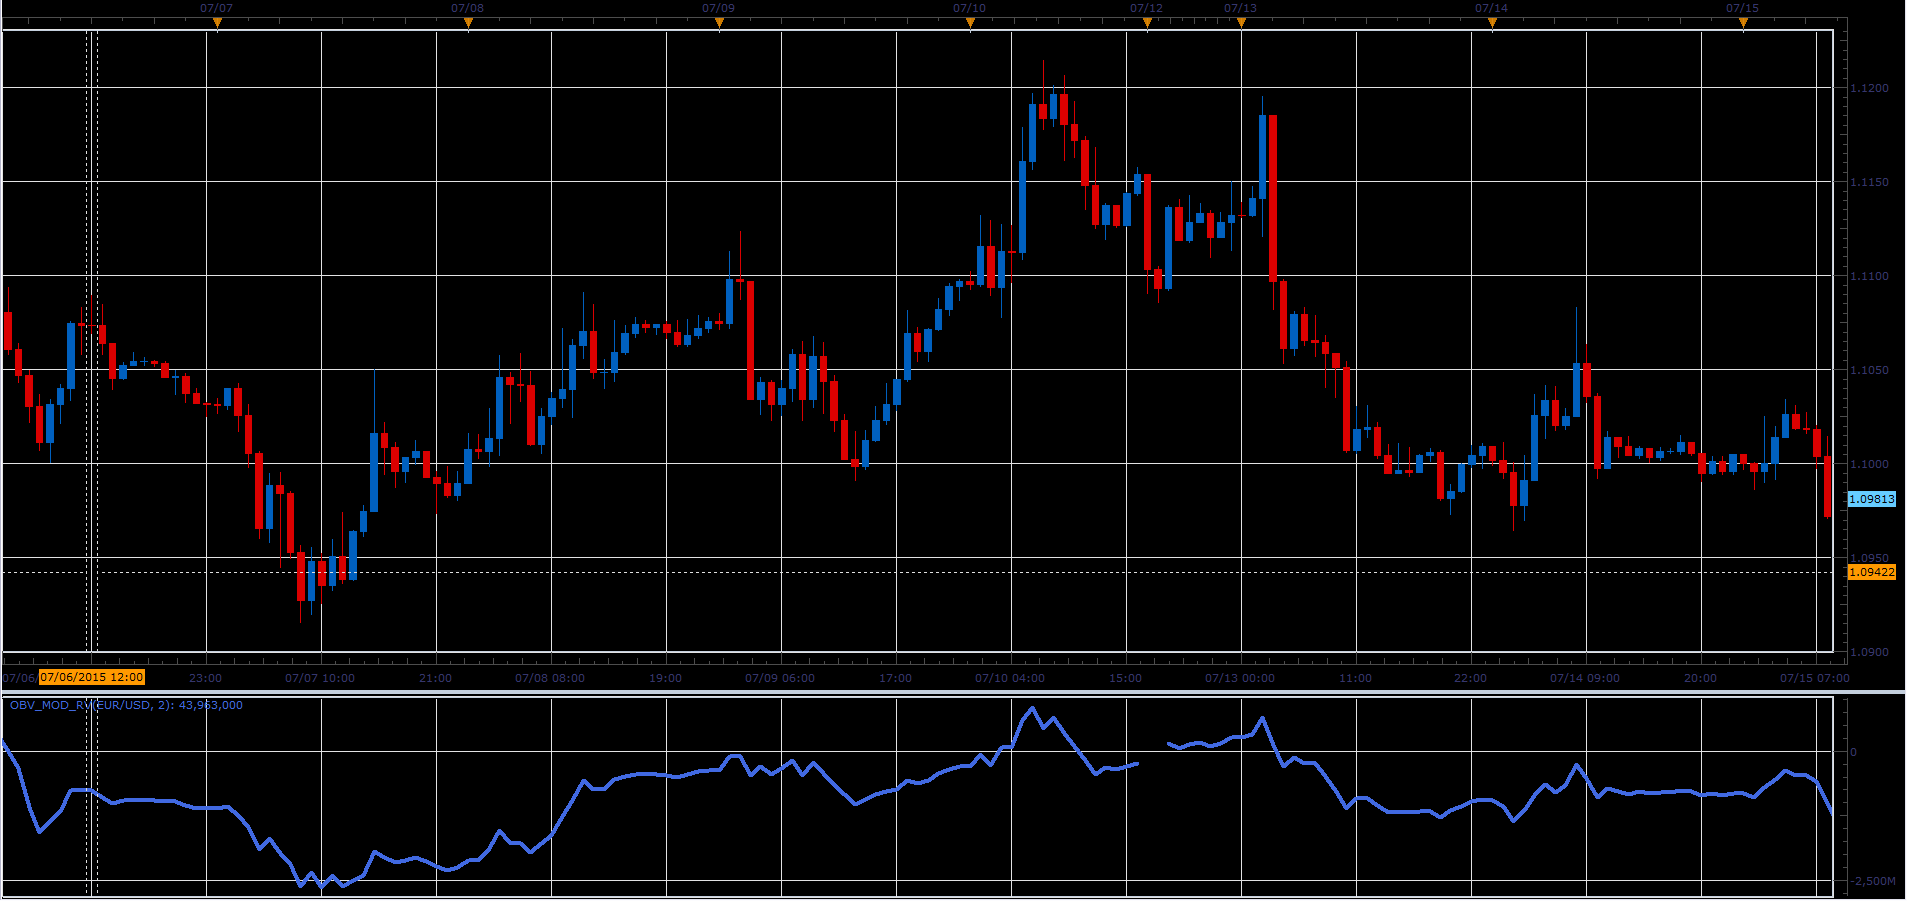Click the divider bar between price chart and indicator
The width and height of the screenshot is (1907, 901).
[x=953, y=691]
